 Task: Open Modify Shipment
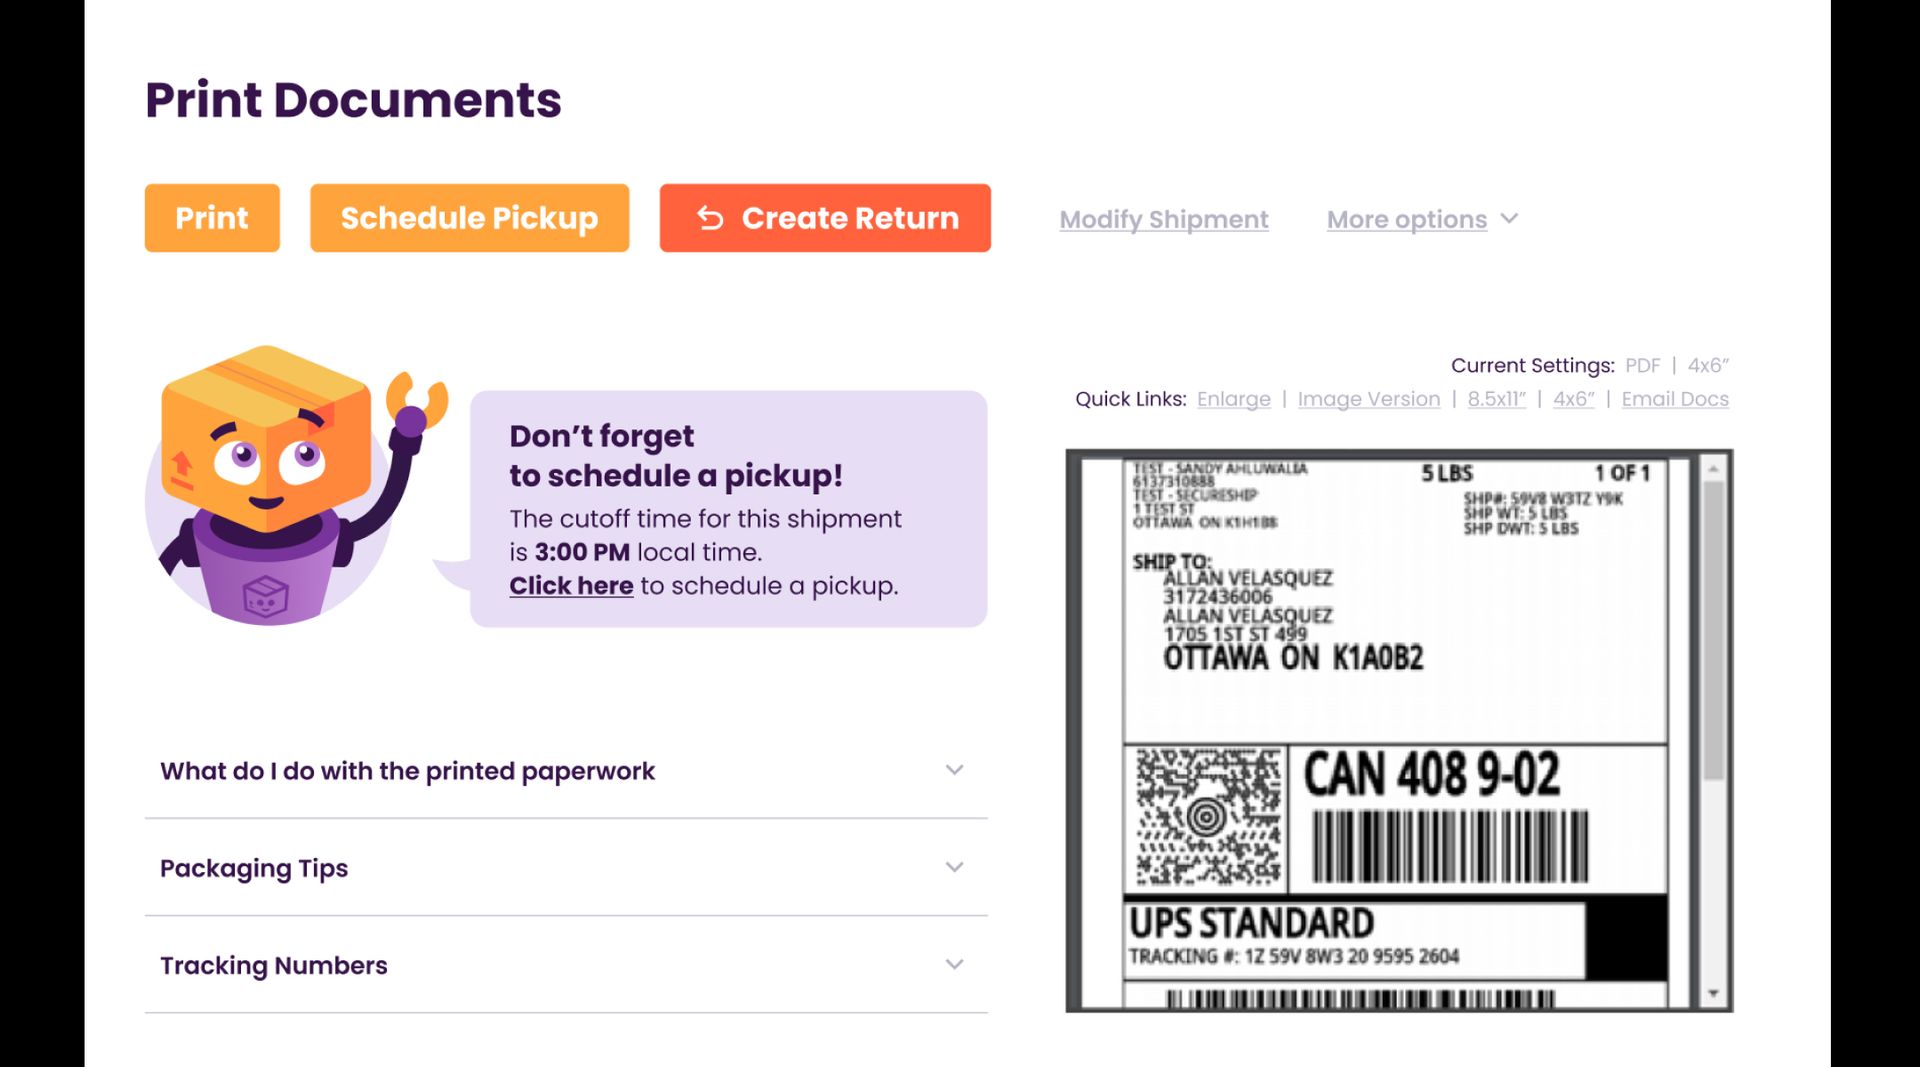pos(1163,219)
